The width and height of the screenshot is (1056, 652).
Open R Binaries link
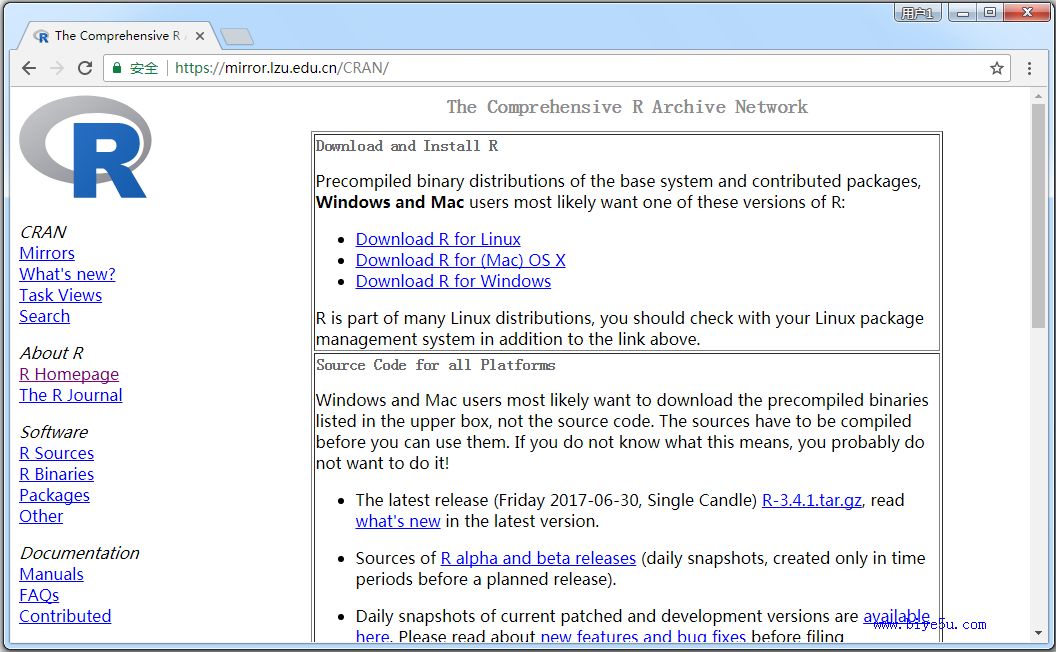pyautogui.click(x=57, y=474)
